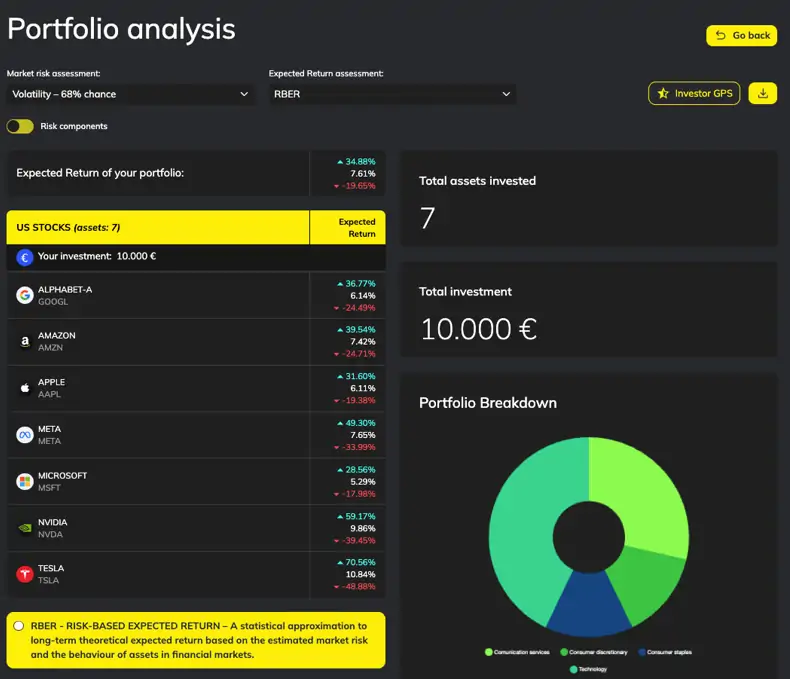Select the RBER description radio button
Viewport: 790px width, 679px height.
(19, 626)
